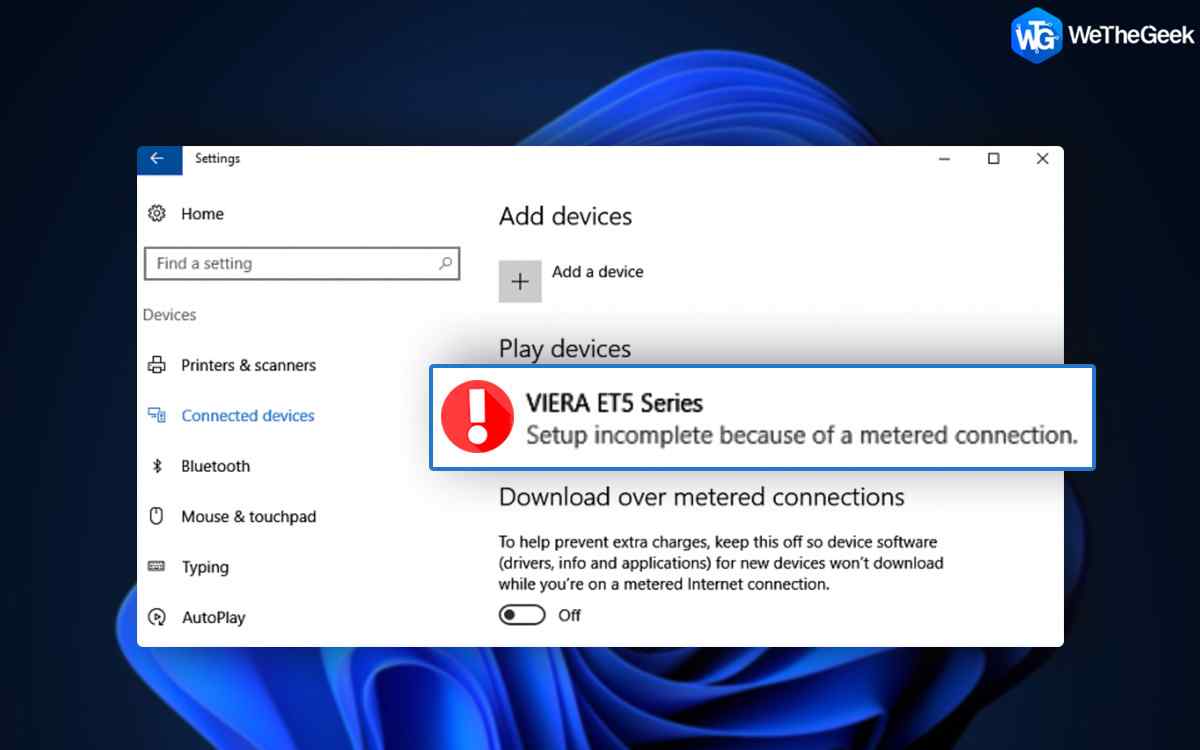Click the search magnifier in Find a setting

445,264
